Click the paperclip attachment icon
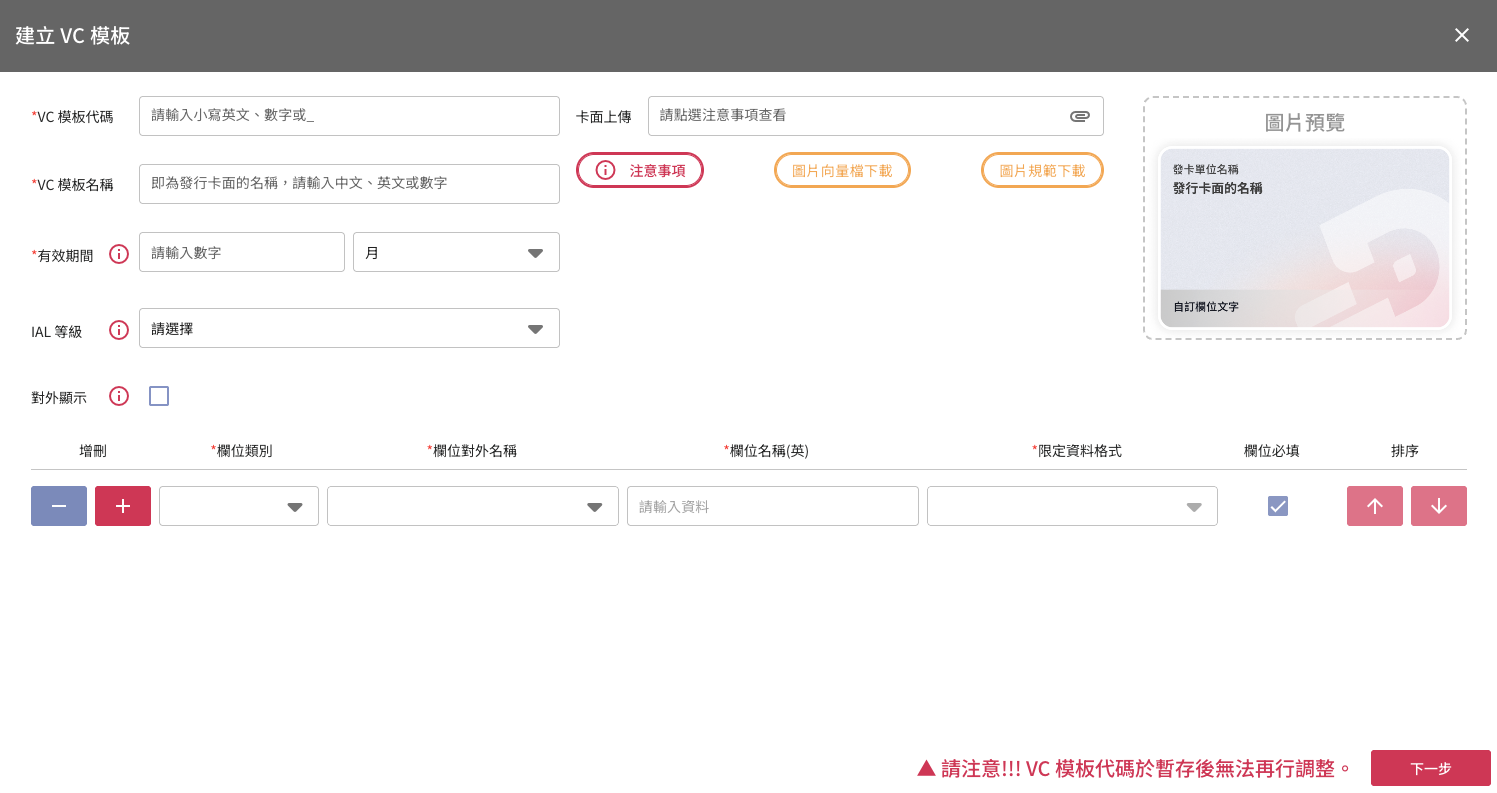 click(x=1079, y=116)
